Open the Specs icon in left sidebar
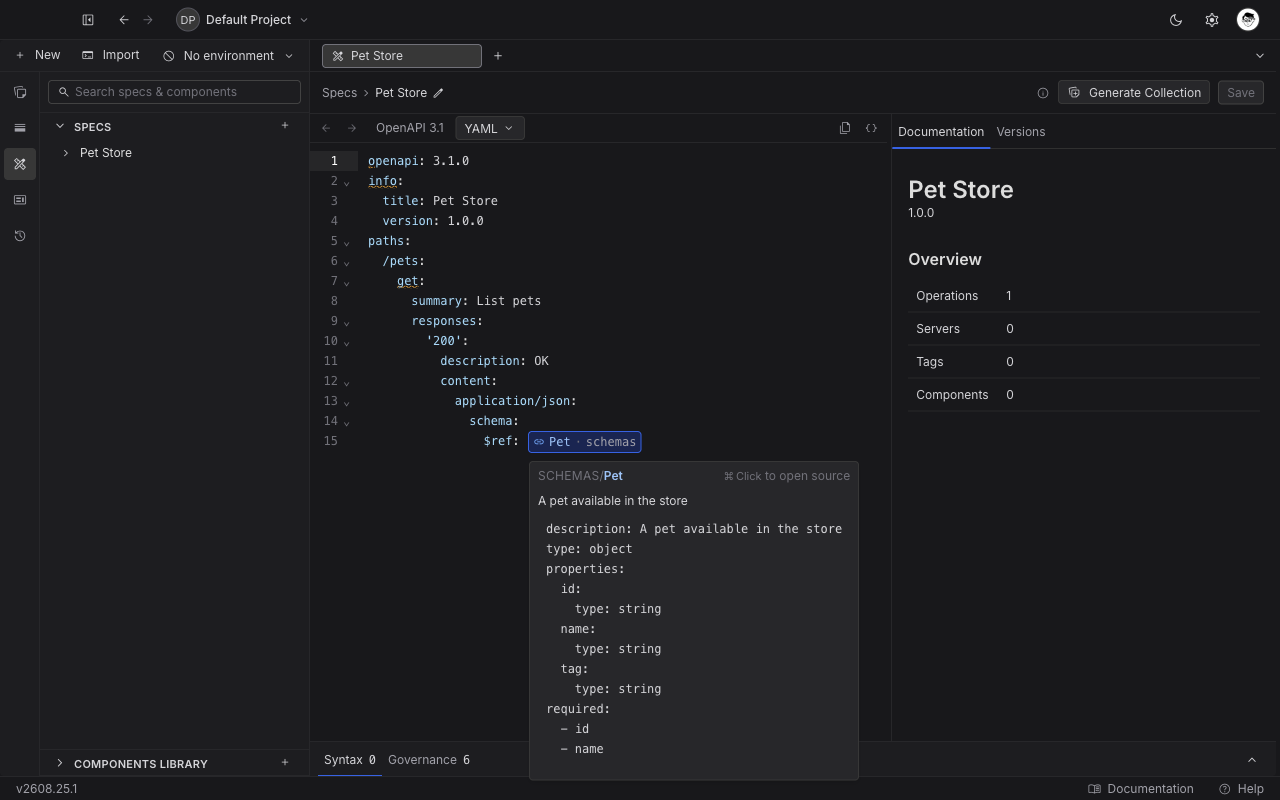The height and width of the screenshot is (800, 1280). click(x=20, y=164)
